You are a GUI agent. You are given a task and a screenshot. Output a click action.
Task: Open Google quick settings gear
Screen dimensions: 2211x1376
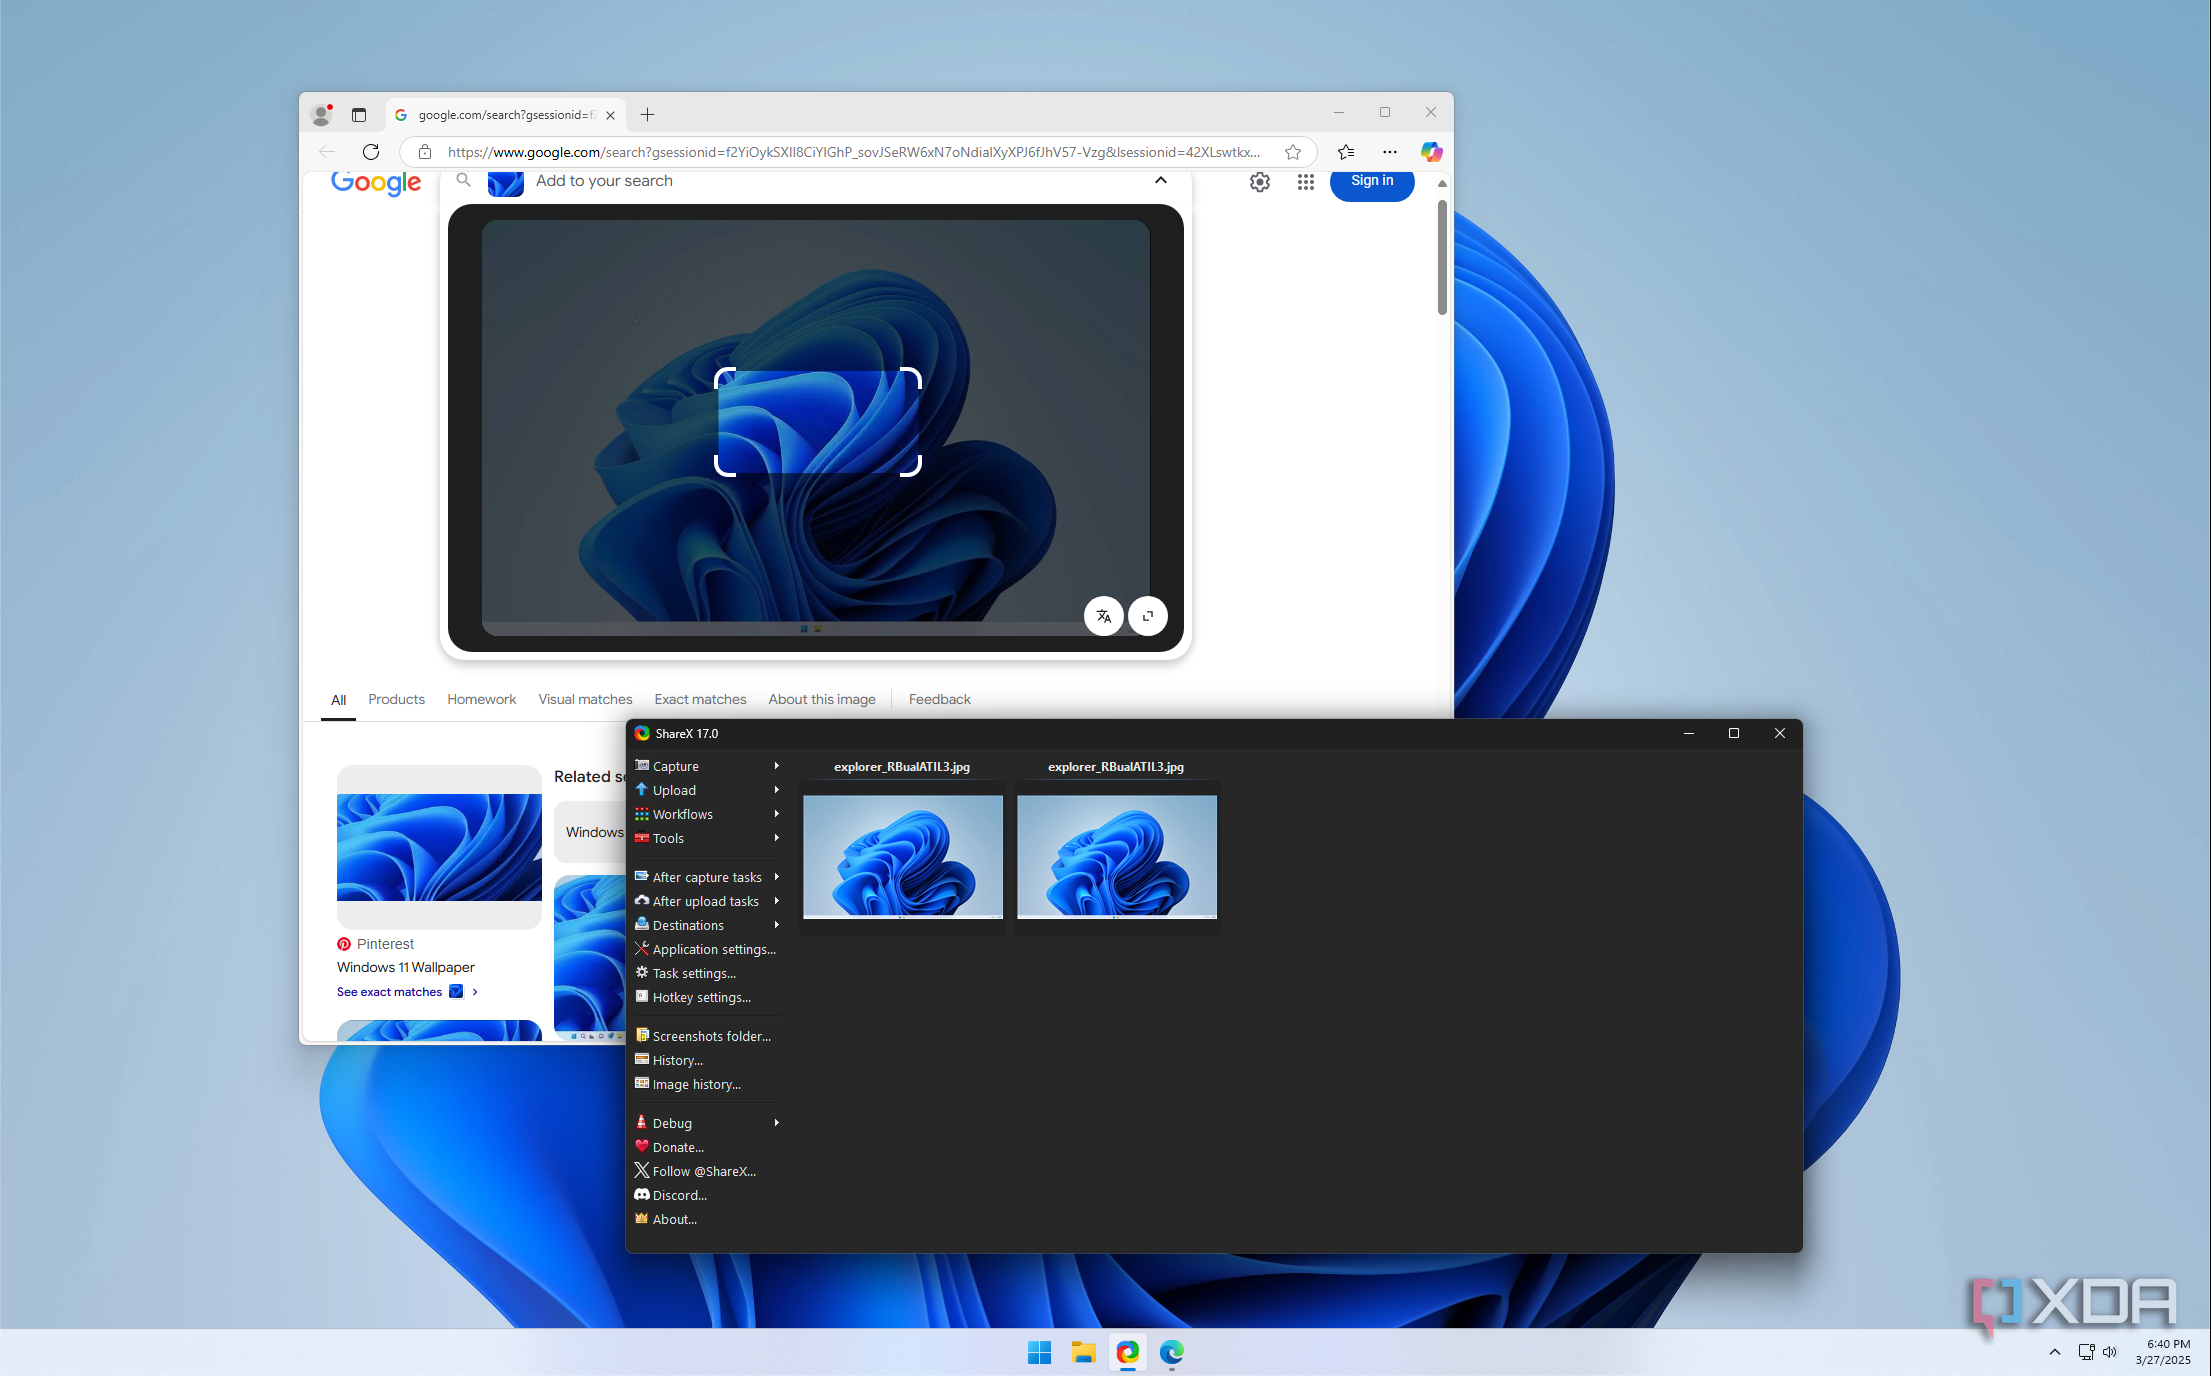pos(1260,182)
